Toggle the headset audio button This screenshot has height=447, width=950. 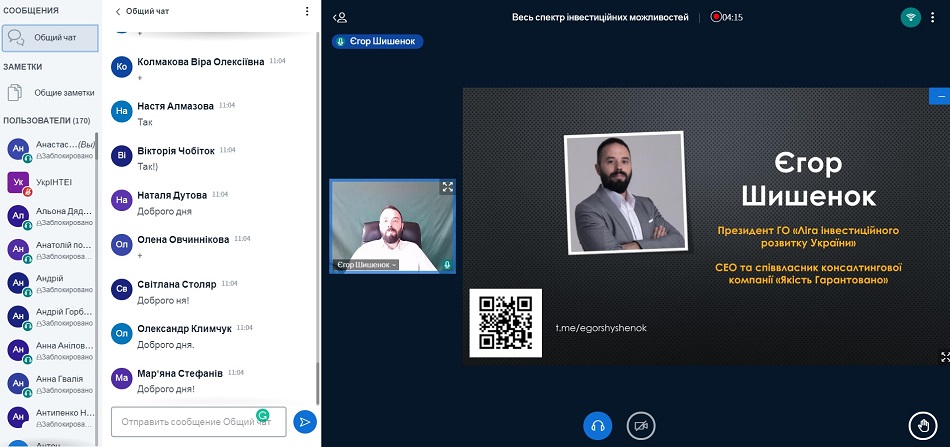pos(597,426)
